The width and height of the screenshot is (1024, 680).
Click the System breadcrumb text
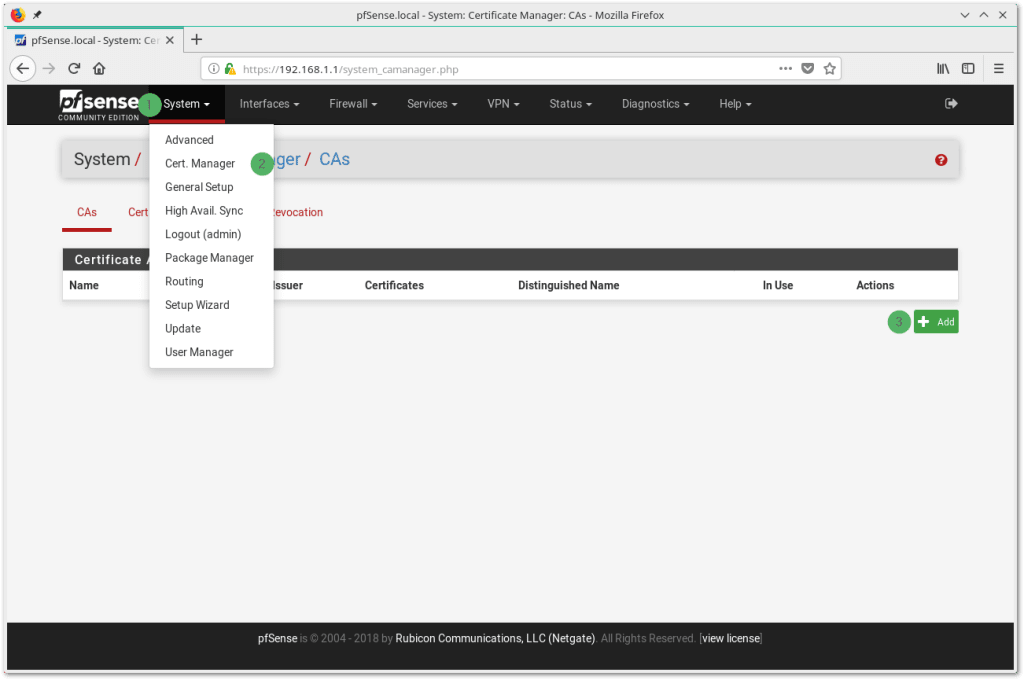(102, 159)
